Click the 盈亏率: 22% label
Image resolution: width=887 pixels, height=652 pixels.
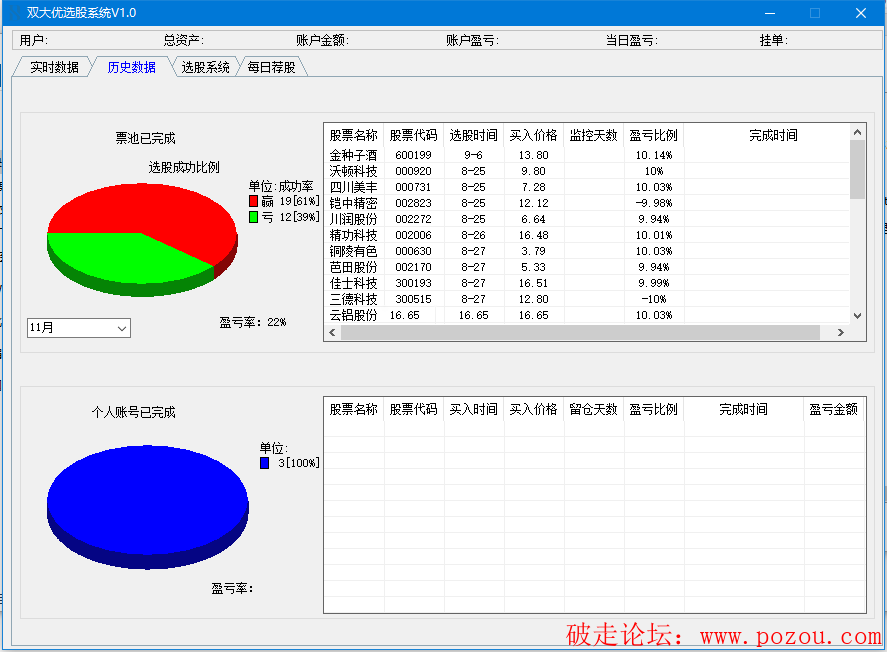[253, 322]
